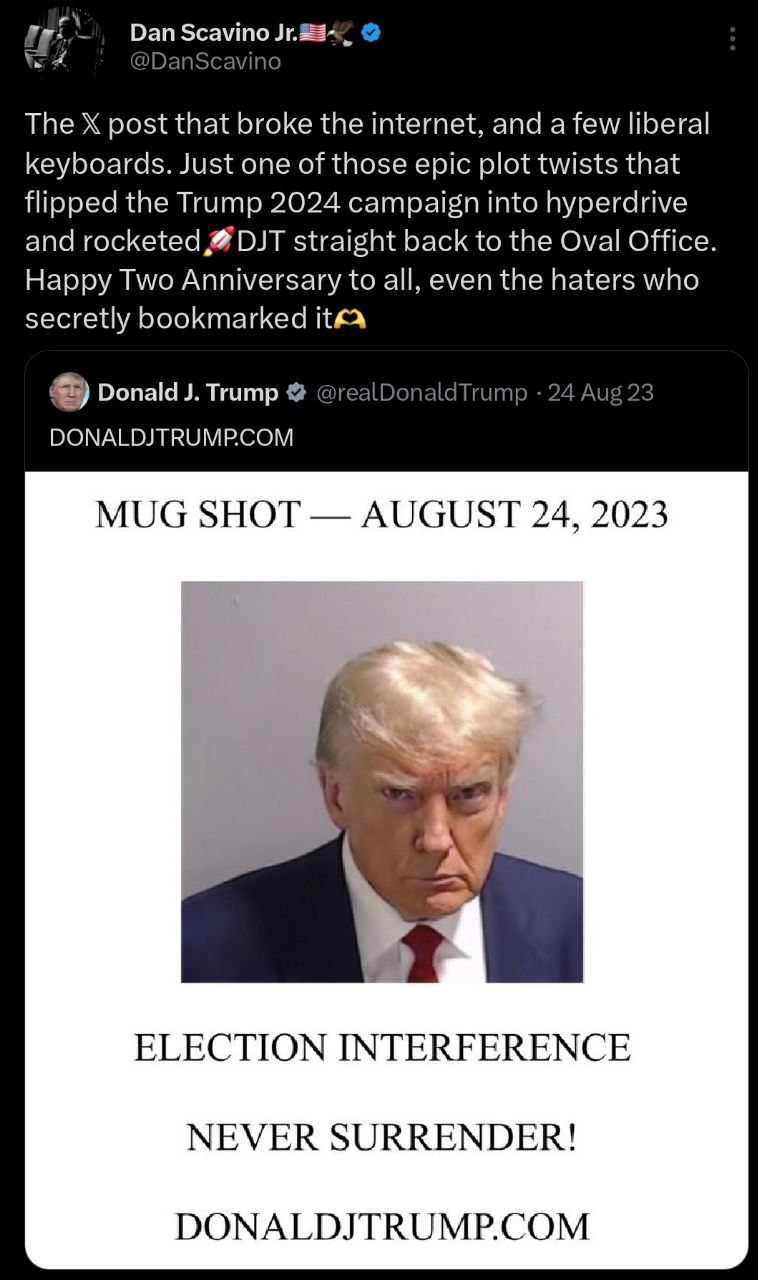
Task: Open the three-dot more options menu
Action: tap(732, 38)
